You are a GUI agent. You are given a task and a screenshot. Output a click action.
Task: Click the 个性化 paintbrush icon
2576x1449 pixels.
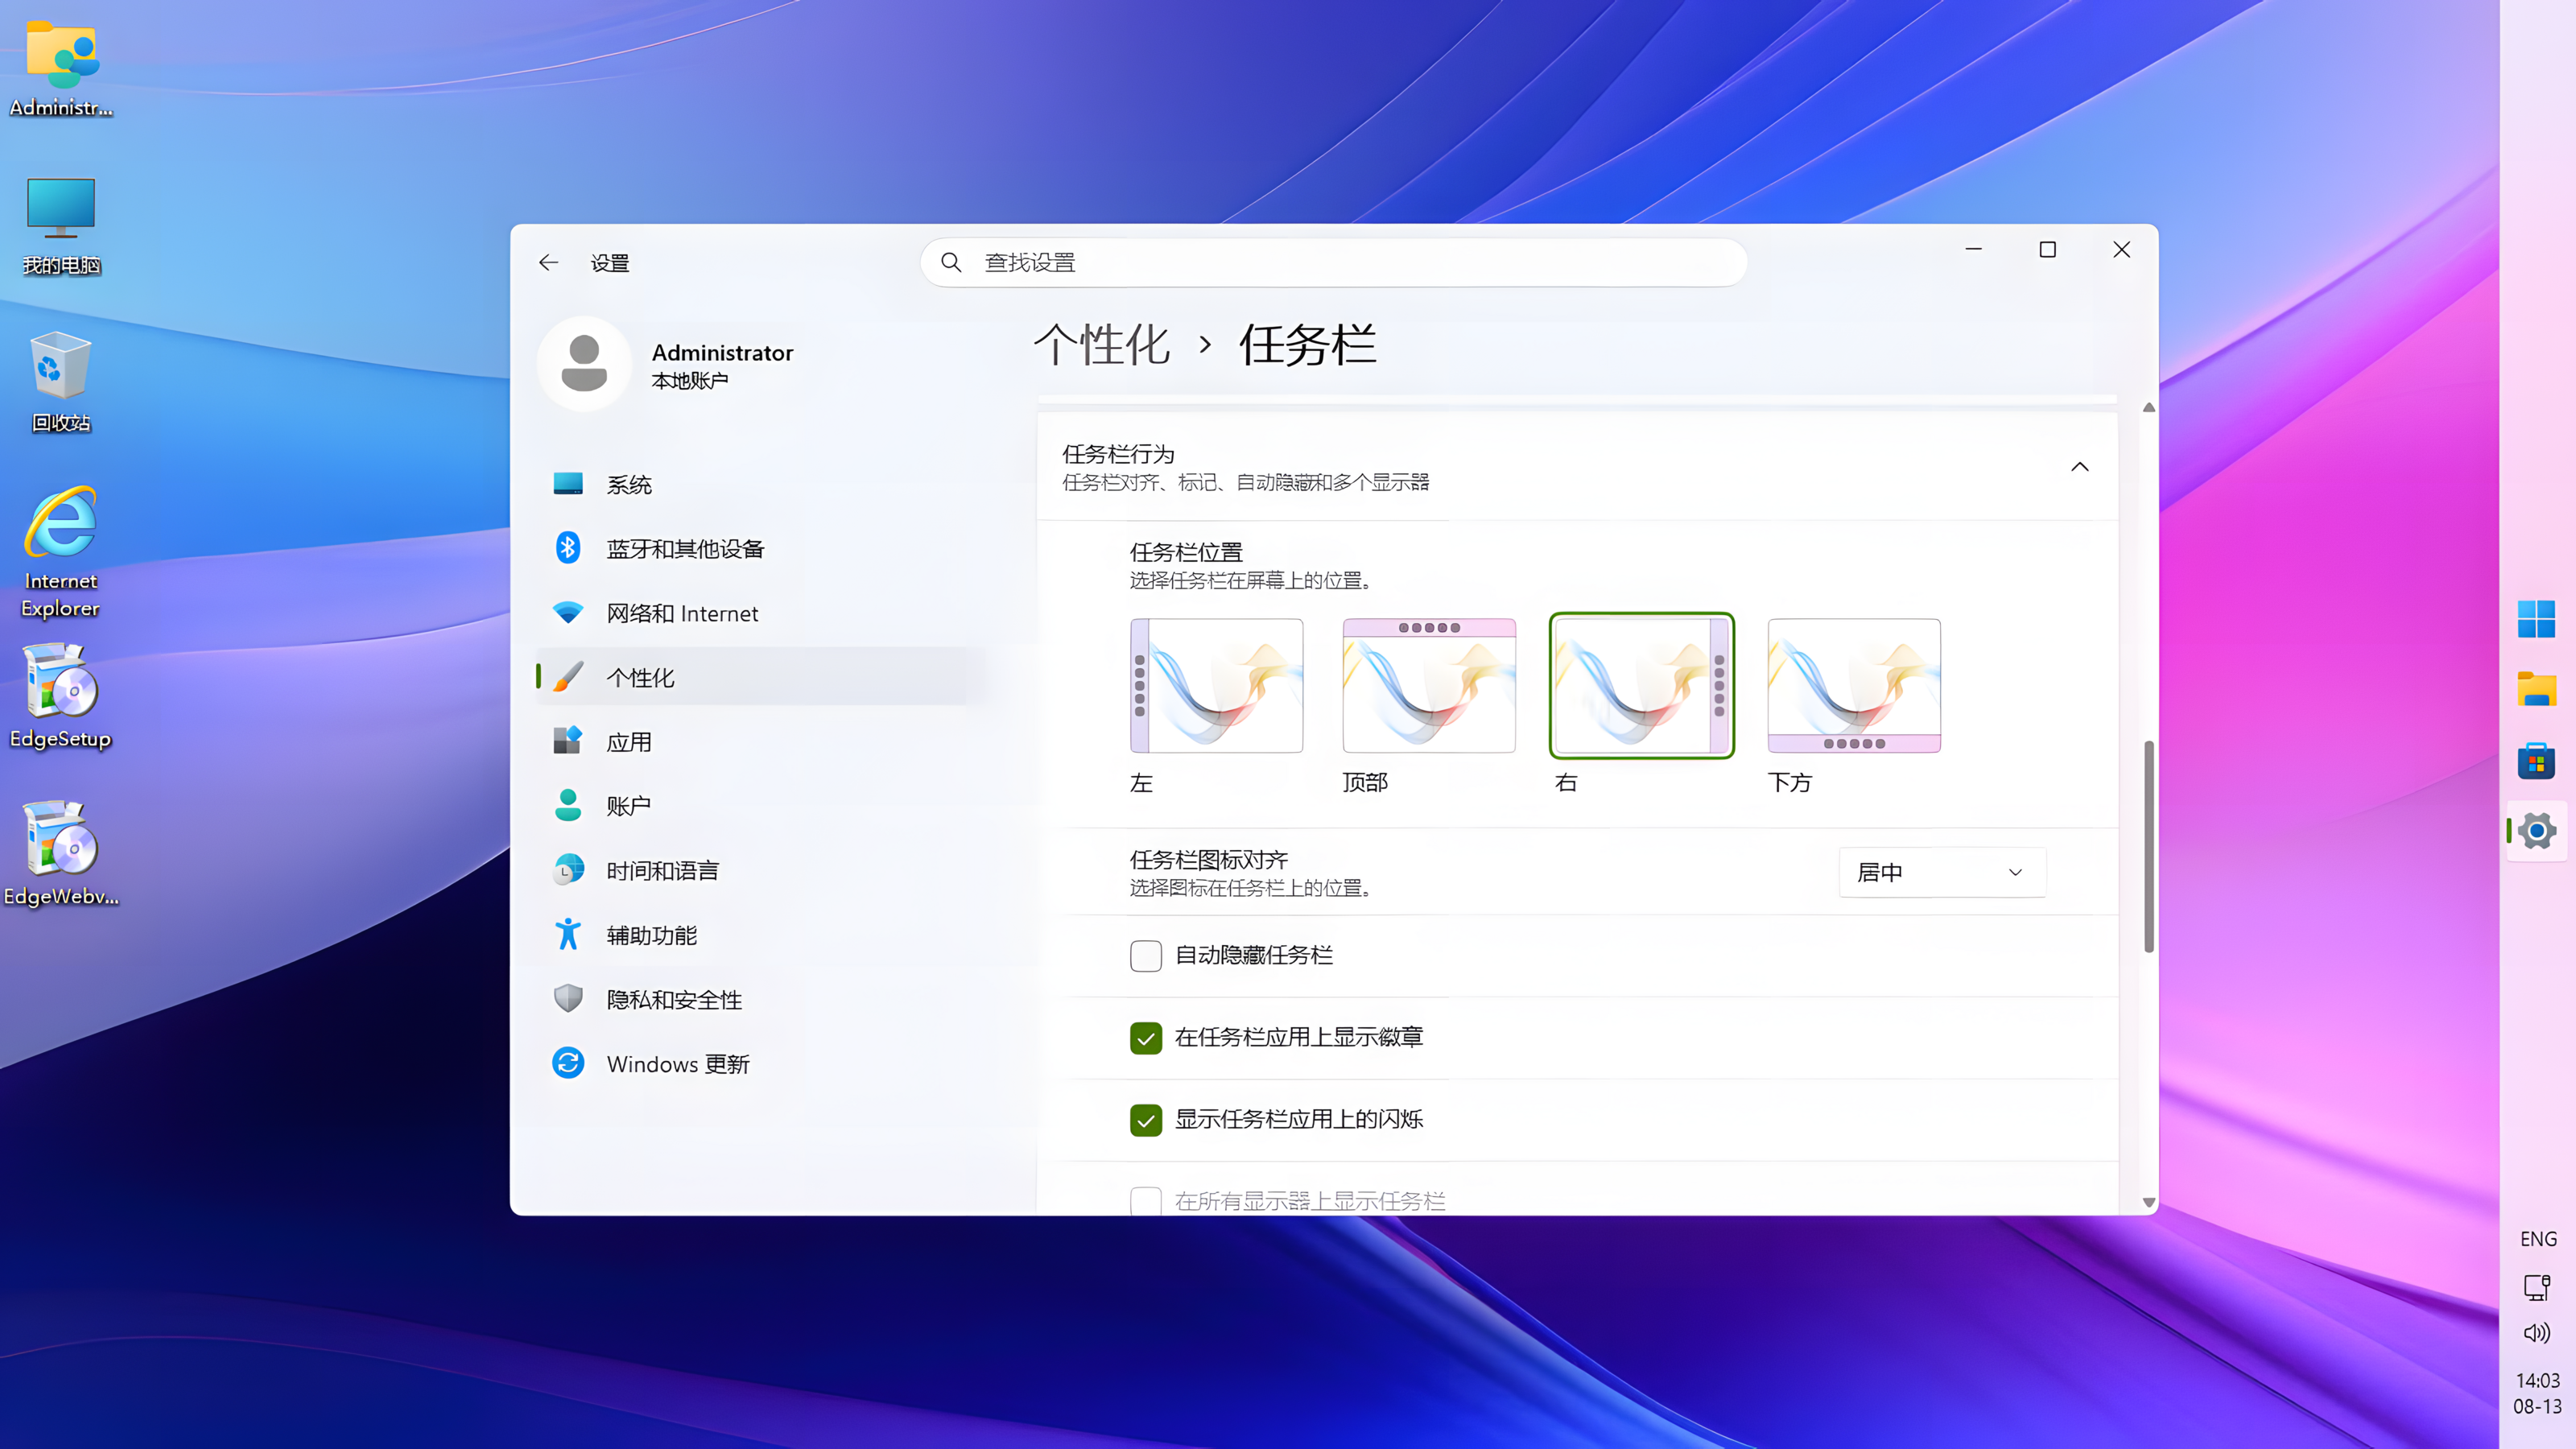pos(568,677)
